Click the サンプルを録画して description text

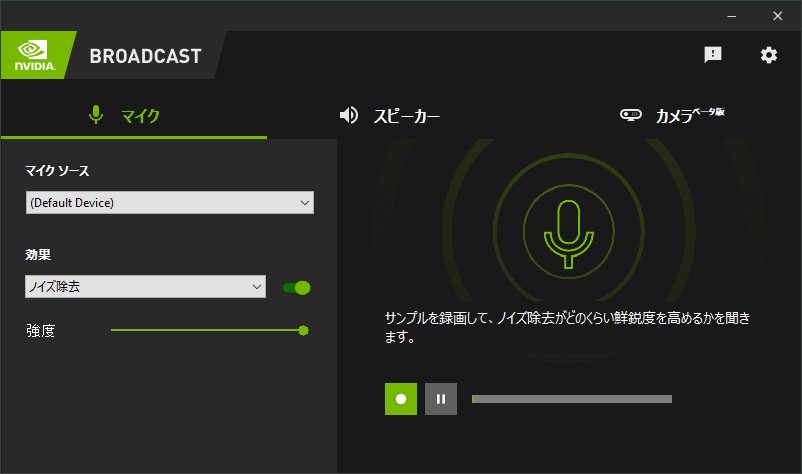(567, 327)
